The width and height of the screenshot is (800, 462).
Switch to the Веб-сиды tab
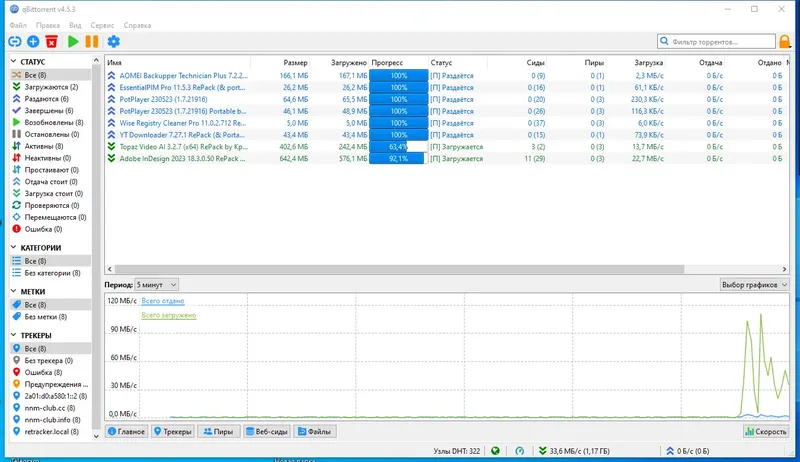tap(267, 431)
